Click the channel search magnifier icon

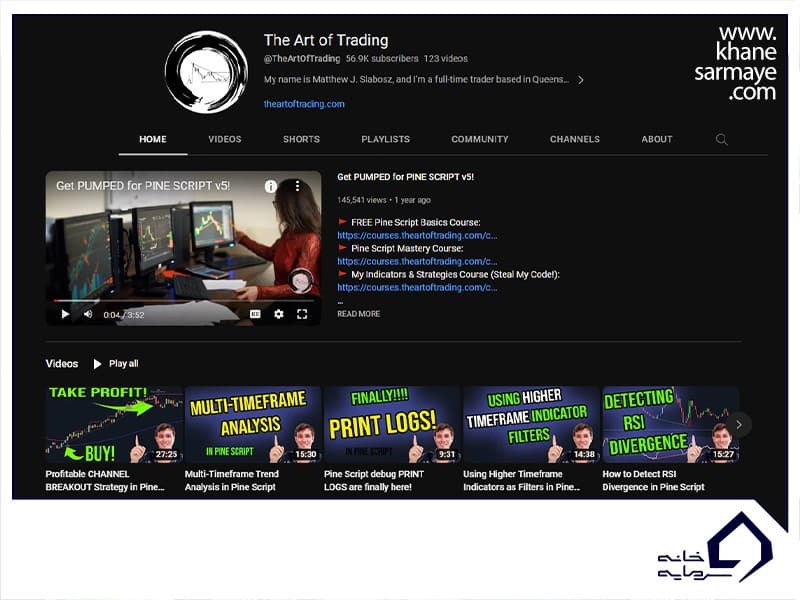(721, 139)
